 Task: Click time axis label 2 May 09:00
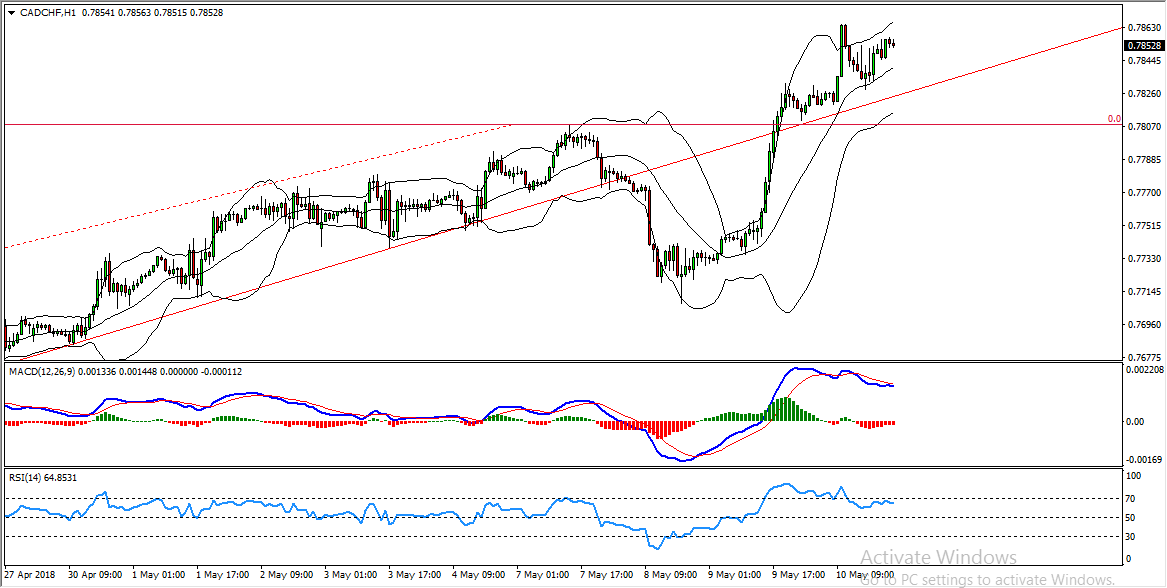coord(289,575)
